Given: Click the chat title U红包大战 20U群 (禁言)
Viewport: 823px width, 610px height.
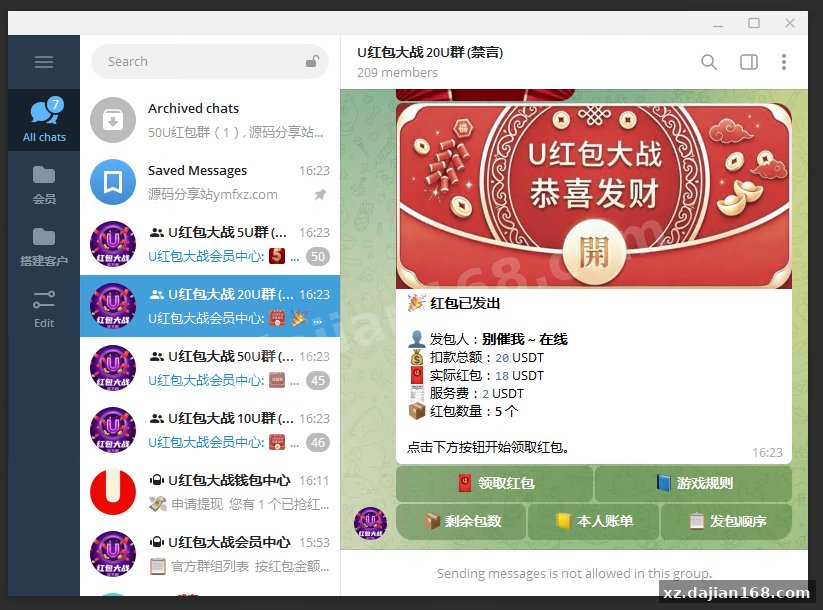Looking at the screenshot, I should [430, 52].
